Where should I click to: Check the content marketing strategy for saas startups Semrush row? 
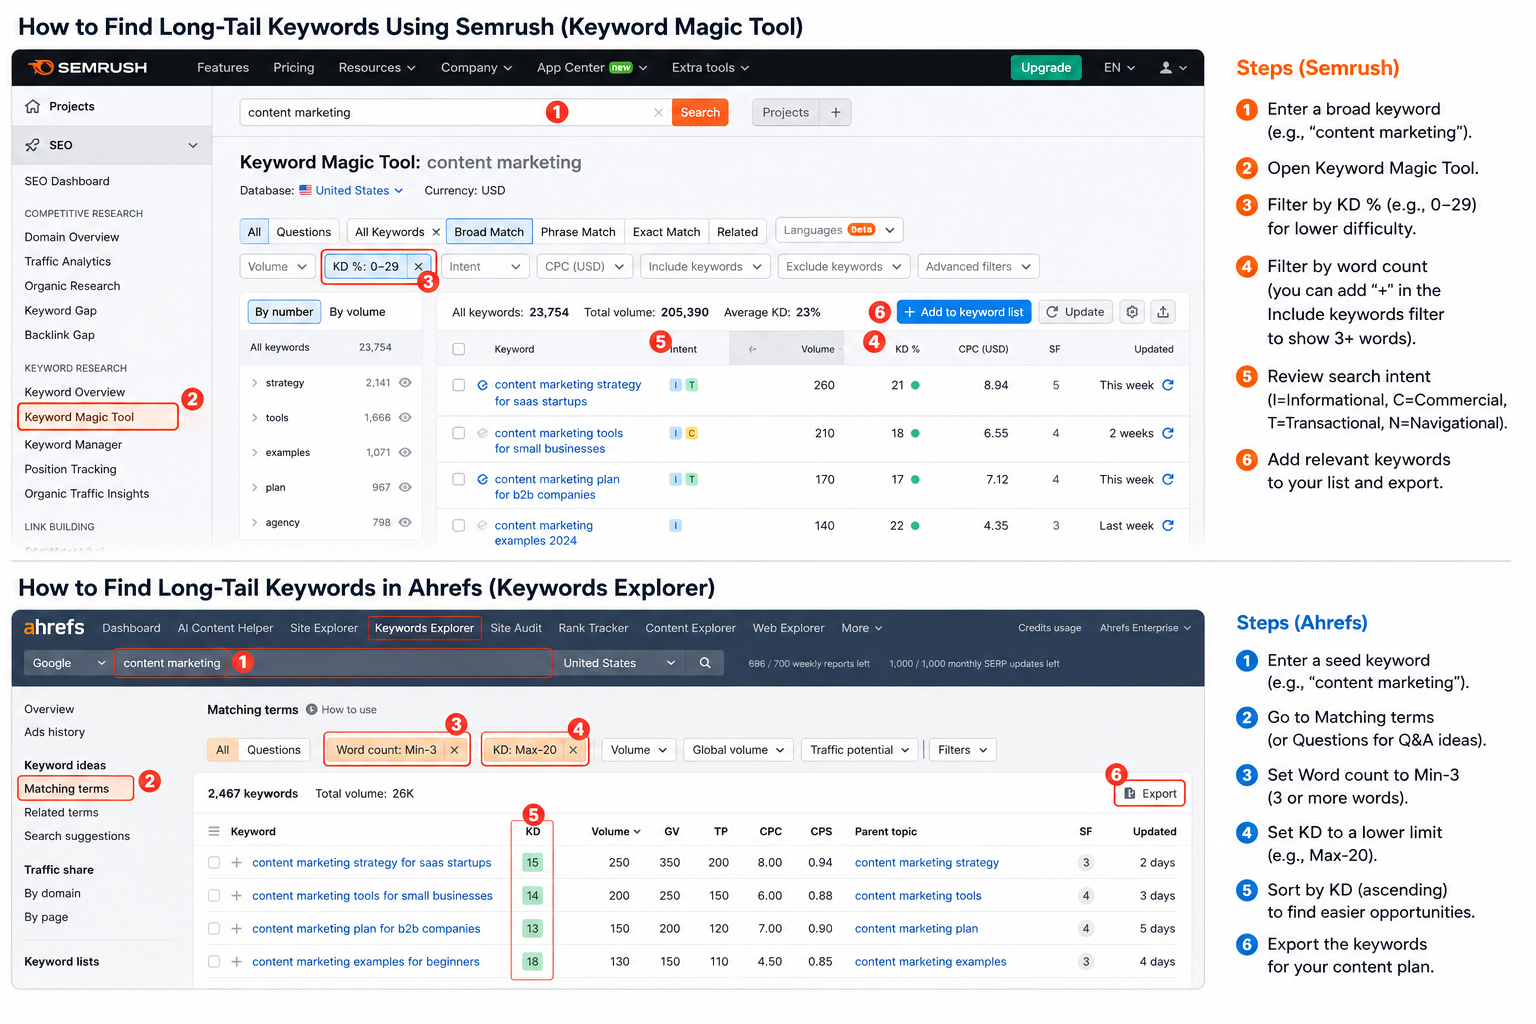click(459, 385)
